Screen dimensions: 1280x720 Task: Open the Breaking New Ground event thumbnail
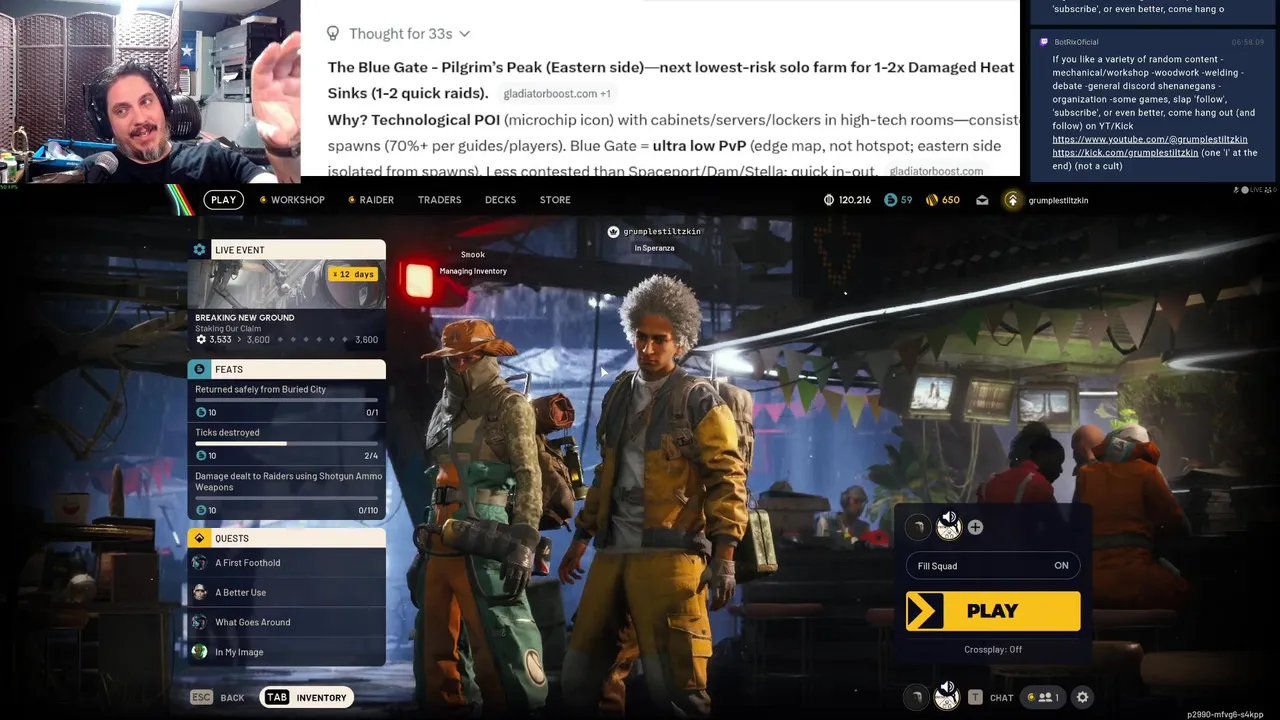(286, 284)
